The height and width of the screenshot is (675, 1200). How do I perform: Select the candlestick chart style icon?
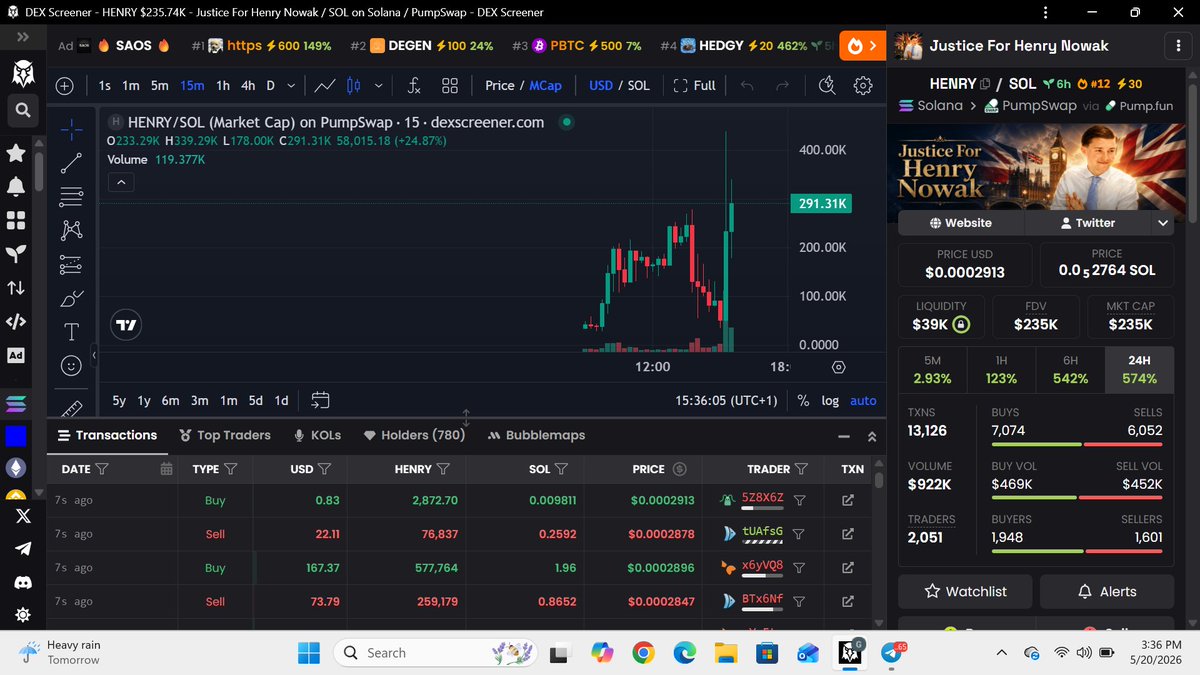(x=352, y=85)
